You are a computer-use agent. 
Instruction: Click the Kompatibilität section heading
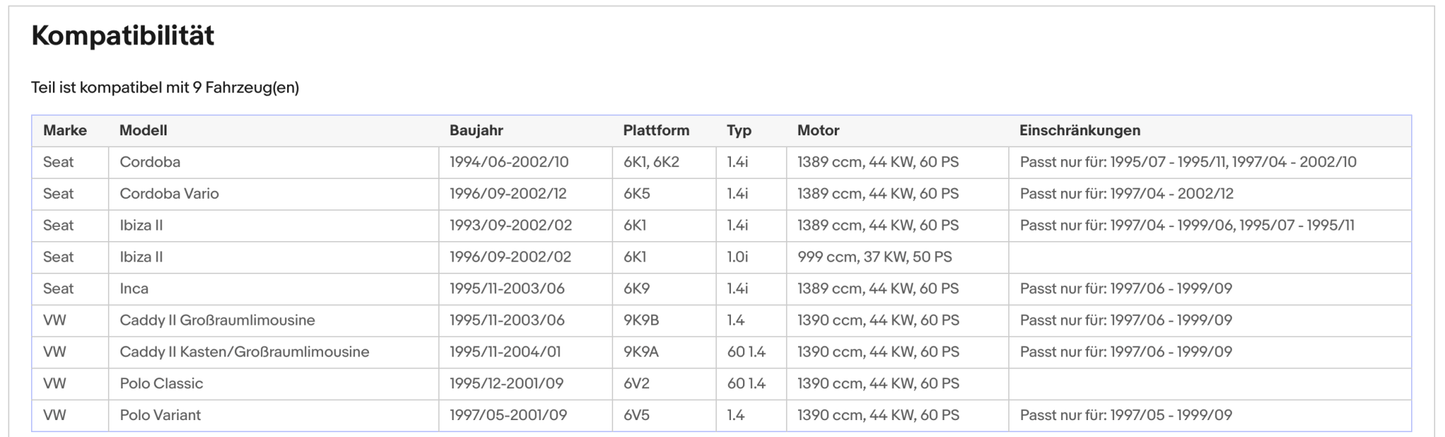(x=123, y=37)
